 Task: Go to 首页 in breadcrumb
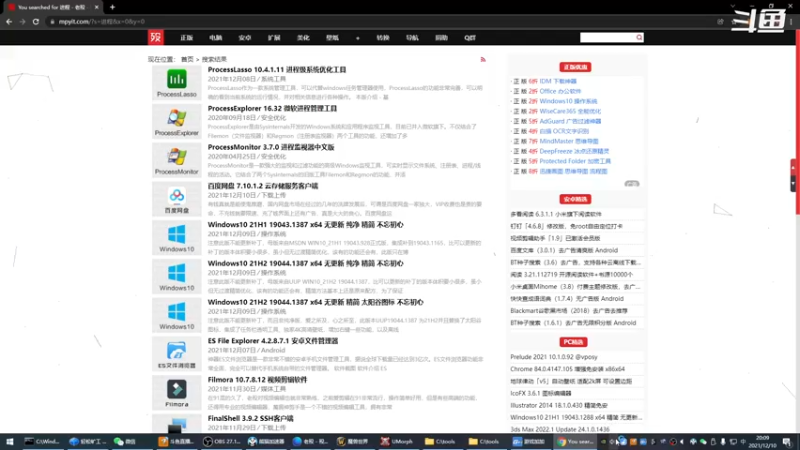[187, 60]
